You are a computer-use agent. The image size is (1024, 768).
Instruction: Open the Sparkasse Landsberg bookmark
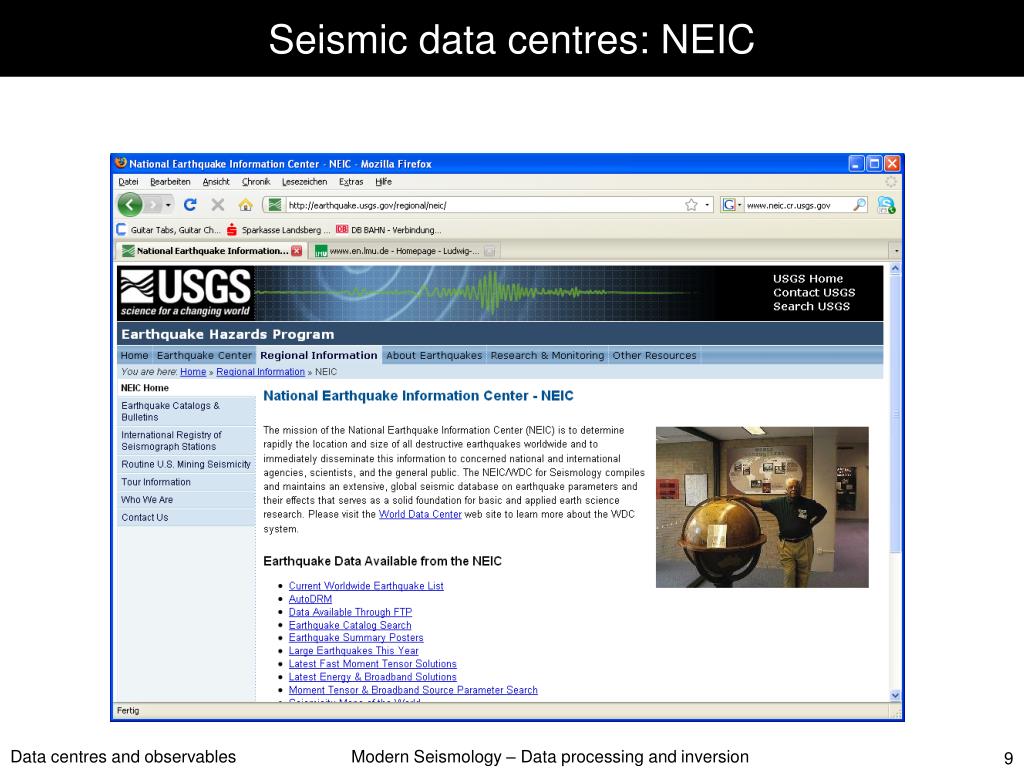279,230
